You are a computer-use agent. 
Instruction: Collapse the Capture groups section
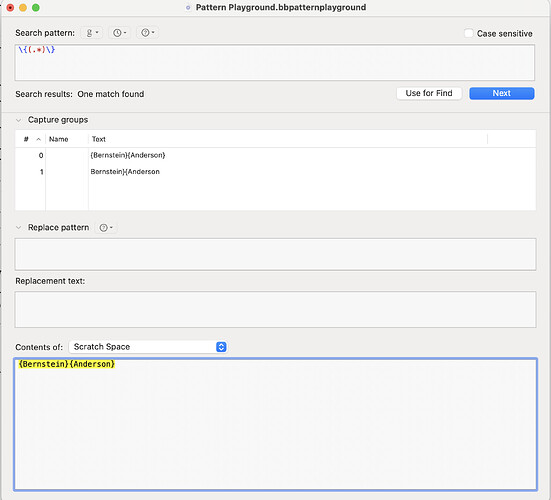(x=19, y=120)
